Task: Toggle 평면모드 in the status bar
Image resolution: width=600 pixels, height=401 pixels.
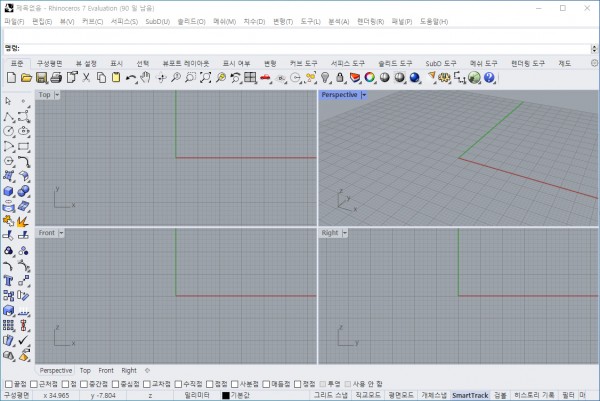Action: (401, 395)
